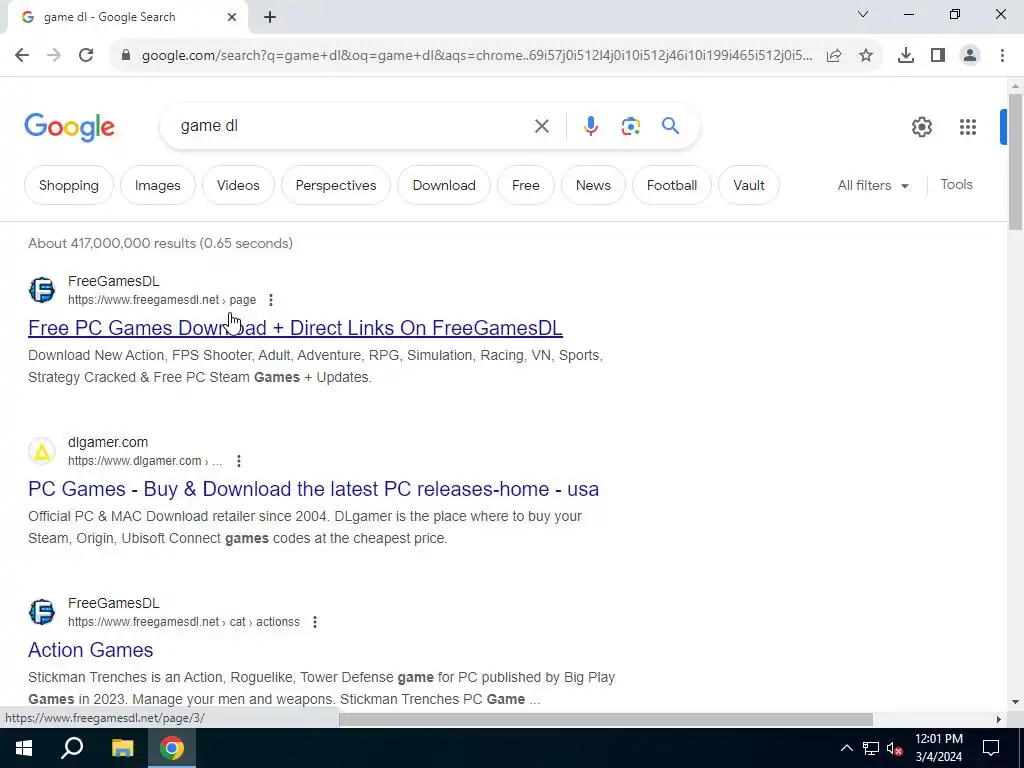Screen dimensions: 1024x768
Task: Open the taskbar clock and date
Action: tap(938, 748)
